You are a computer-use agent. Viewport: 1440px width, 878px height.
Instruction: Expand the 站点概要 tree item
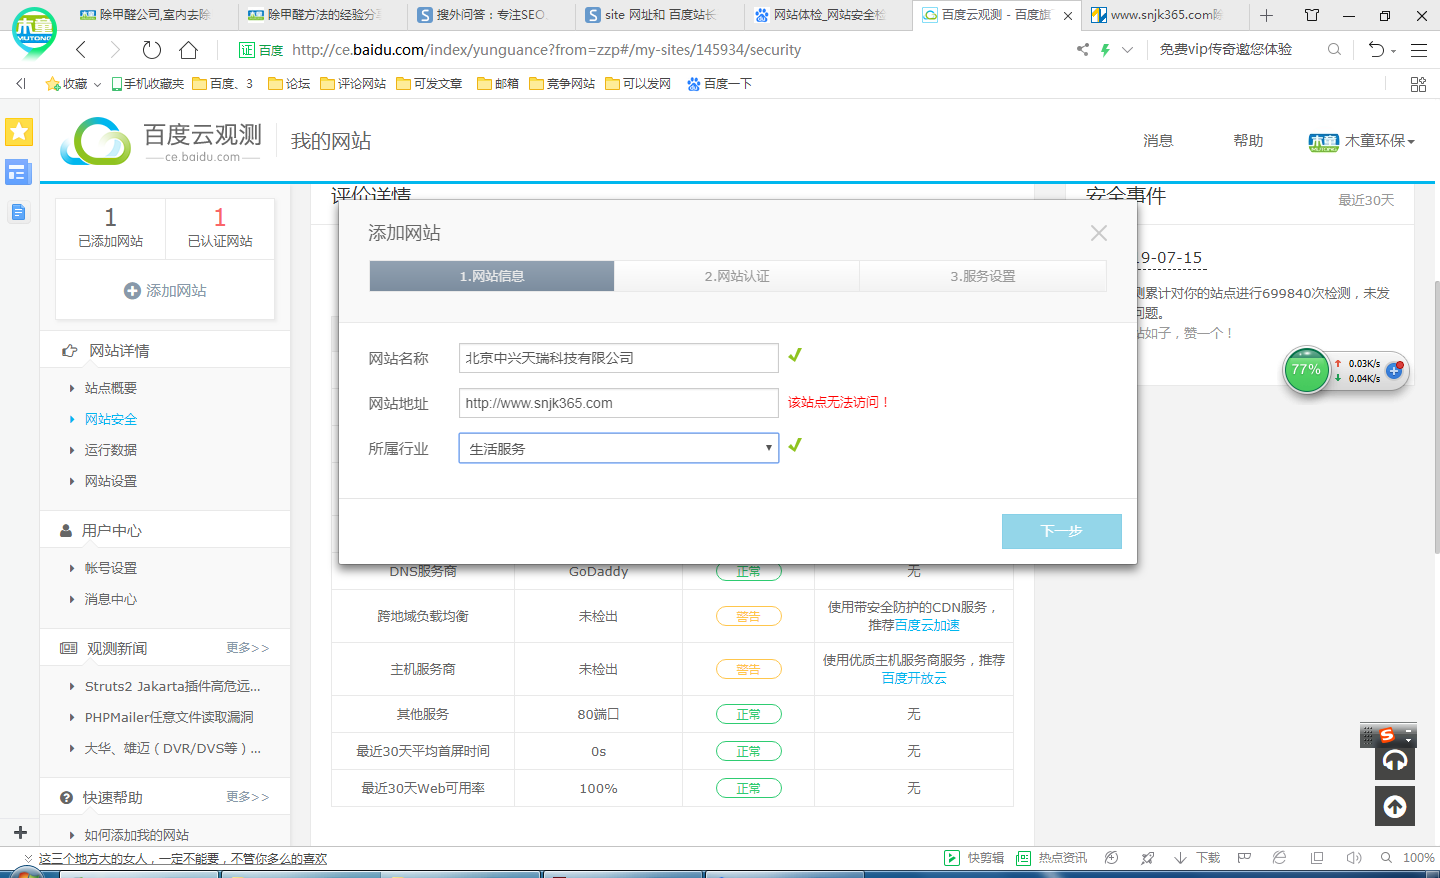(x=110, y=388)
